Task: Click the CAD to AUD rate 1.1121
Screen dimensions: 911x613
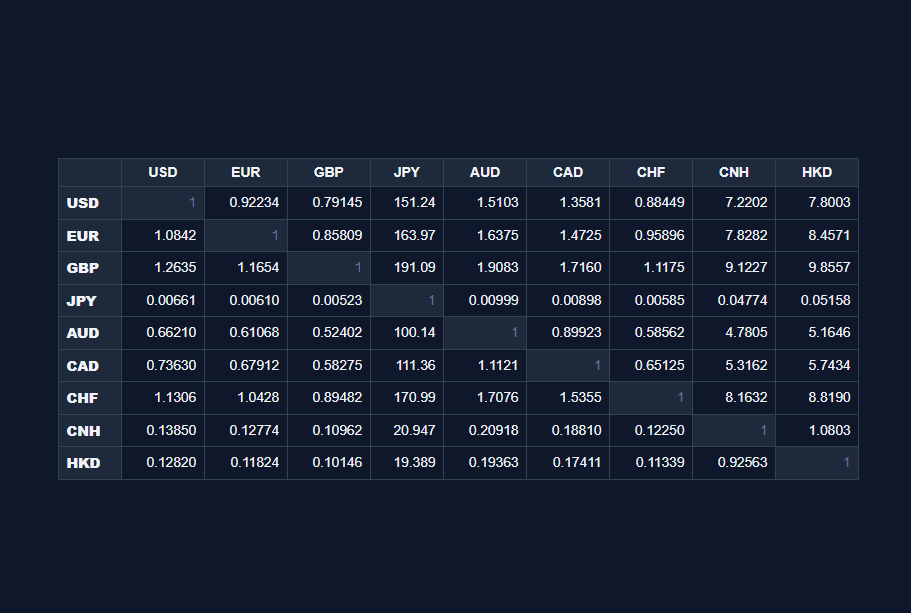Action: [485, 365]
